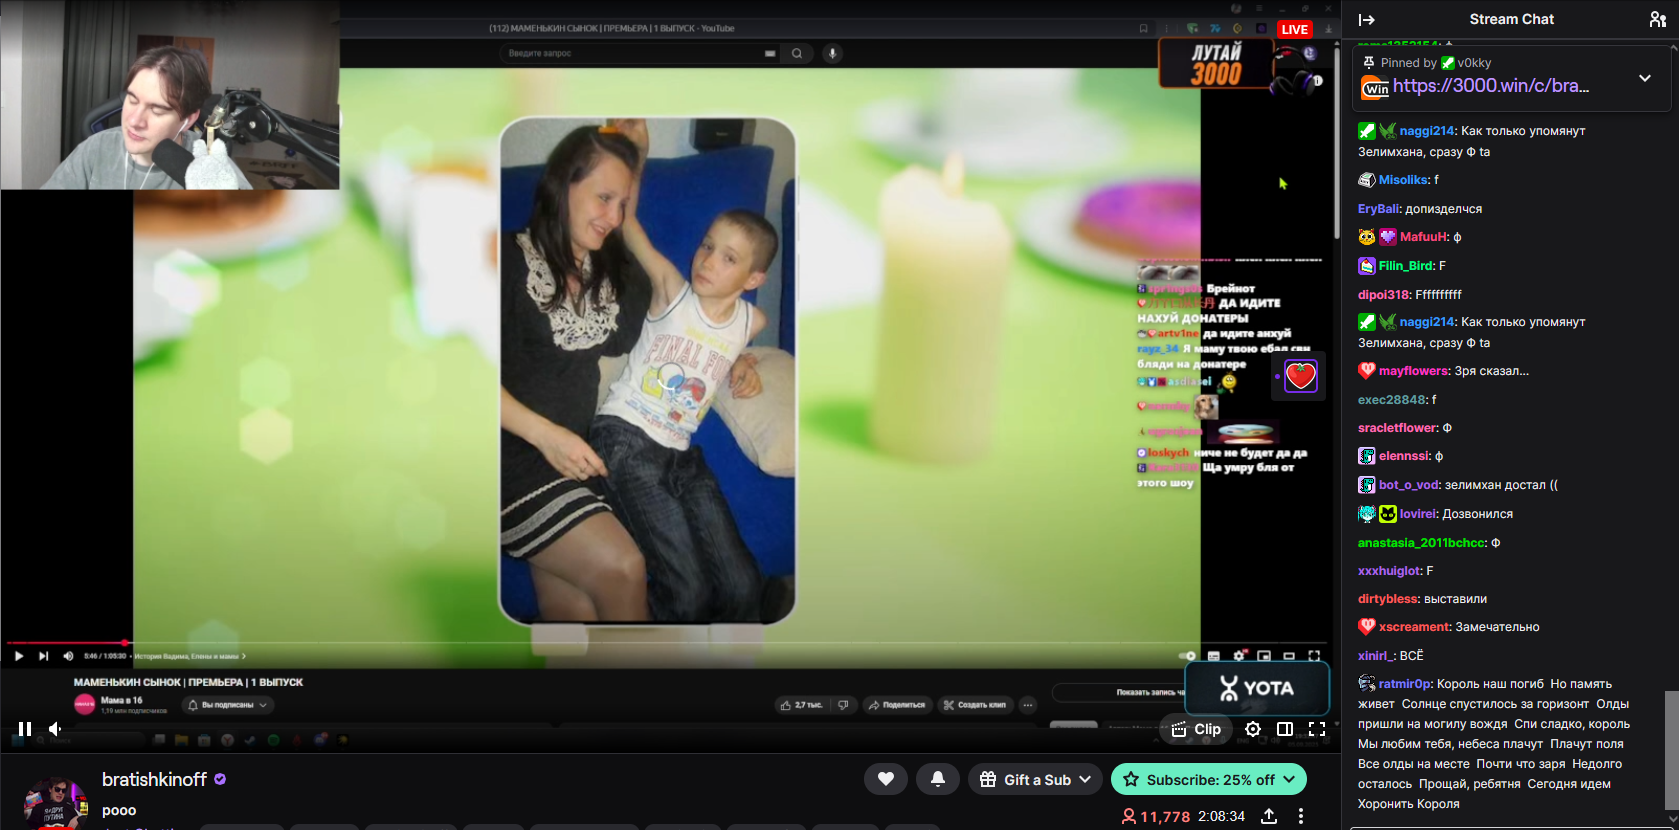The width and height of the screenshot is (1679, 830).
Task: Click the red LIVE indicator badge
Action: [1295, 29]
